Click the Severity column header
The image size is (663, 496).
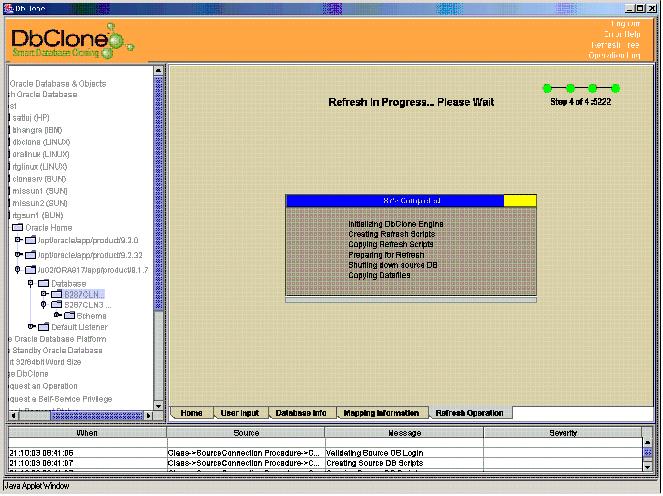(x=563, y=433)
